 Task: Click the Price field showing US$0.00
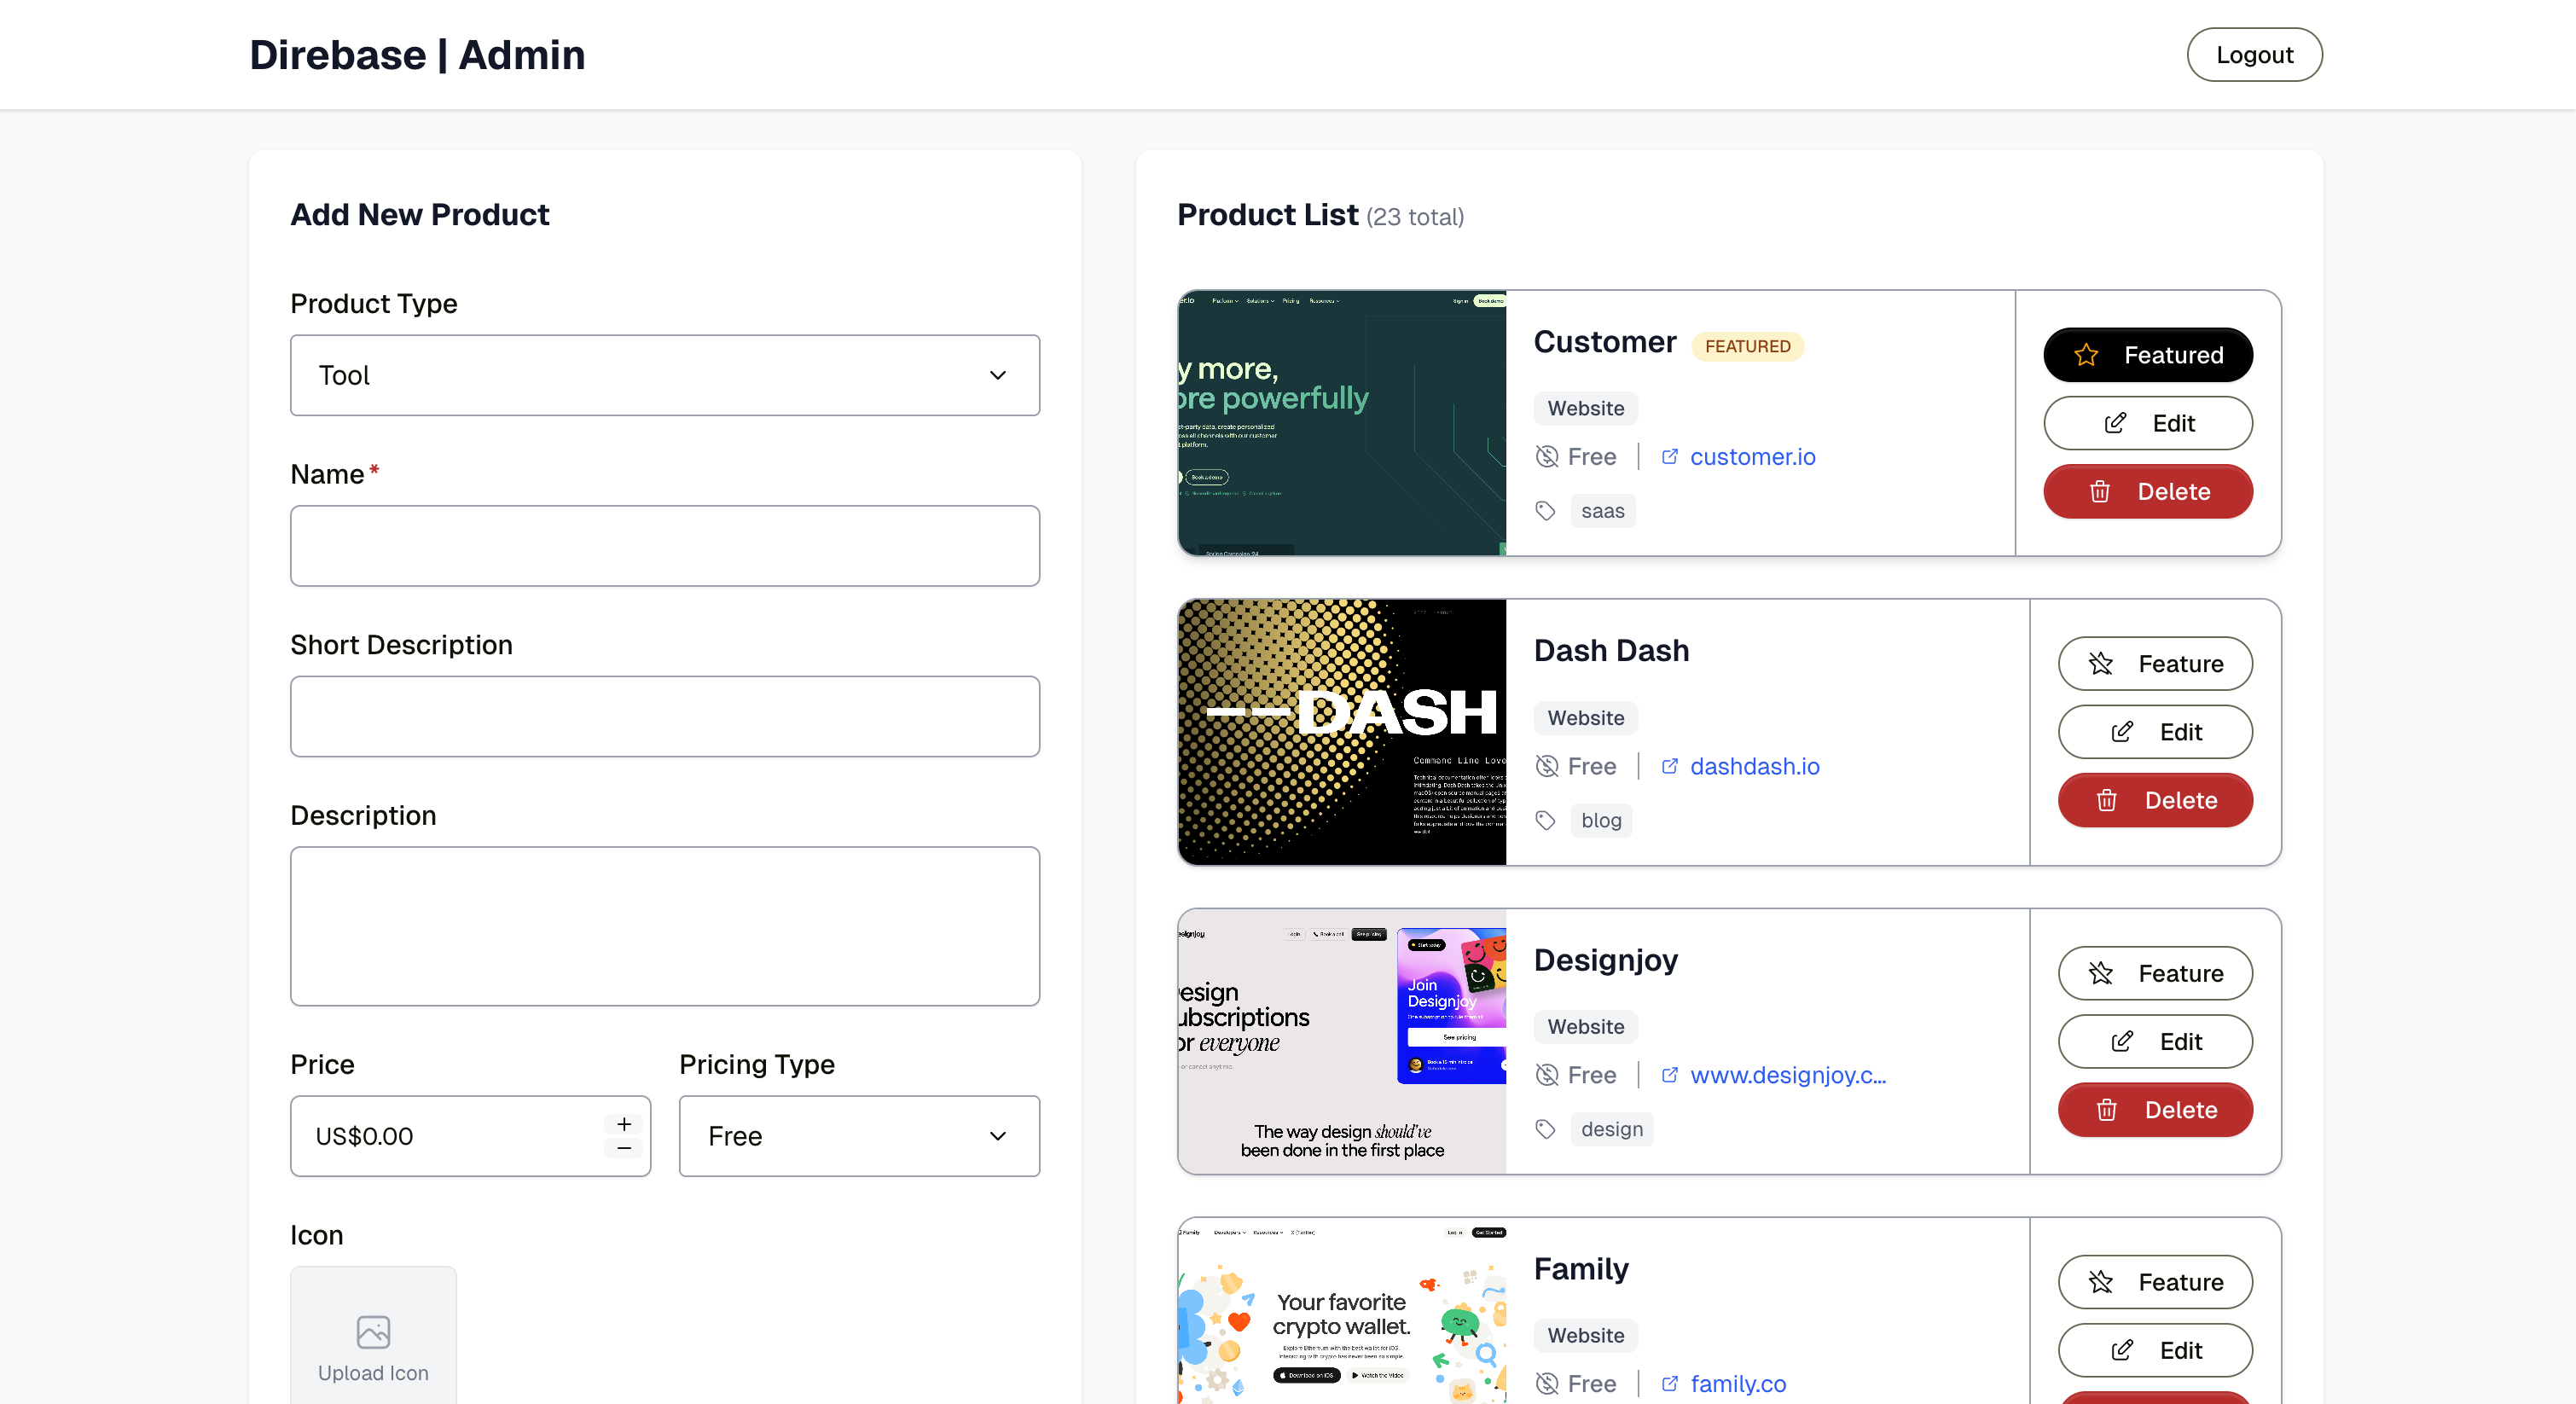470,1136
